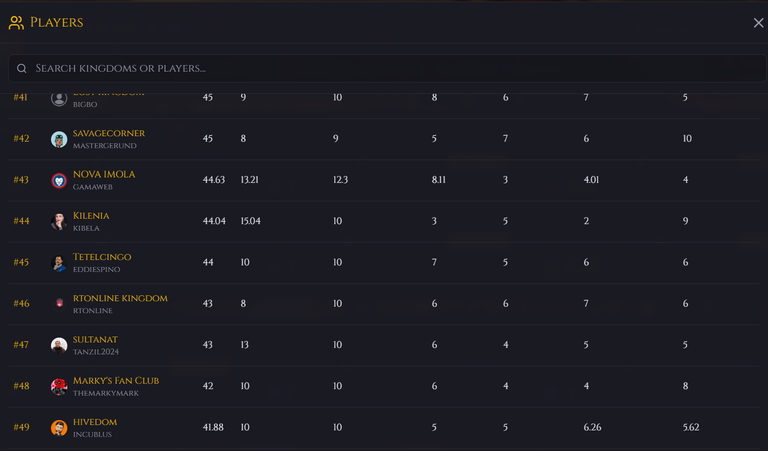
Task: Click Sultanat's player avatar
Action: click(x=59, y=345)
